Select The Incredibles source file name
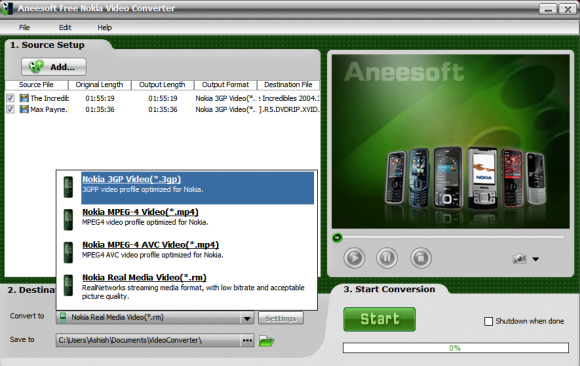 (50, 98)
